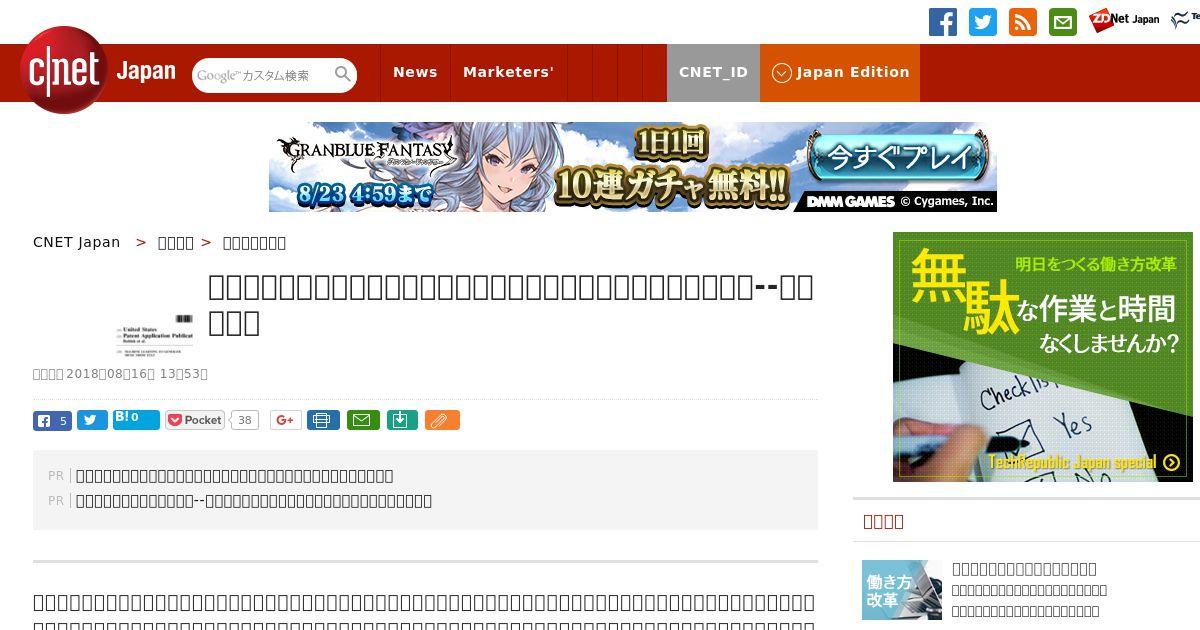Click the second PR link
The width and height of the screenshot is (1200, 630).
pos(254,501)
